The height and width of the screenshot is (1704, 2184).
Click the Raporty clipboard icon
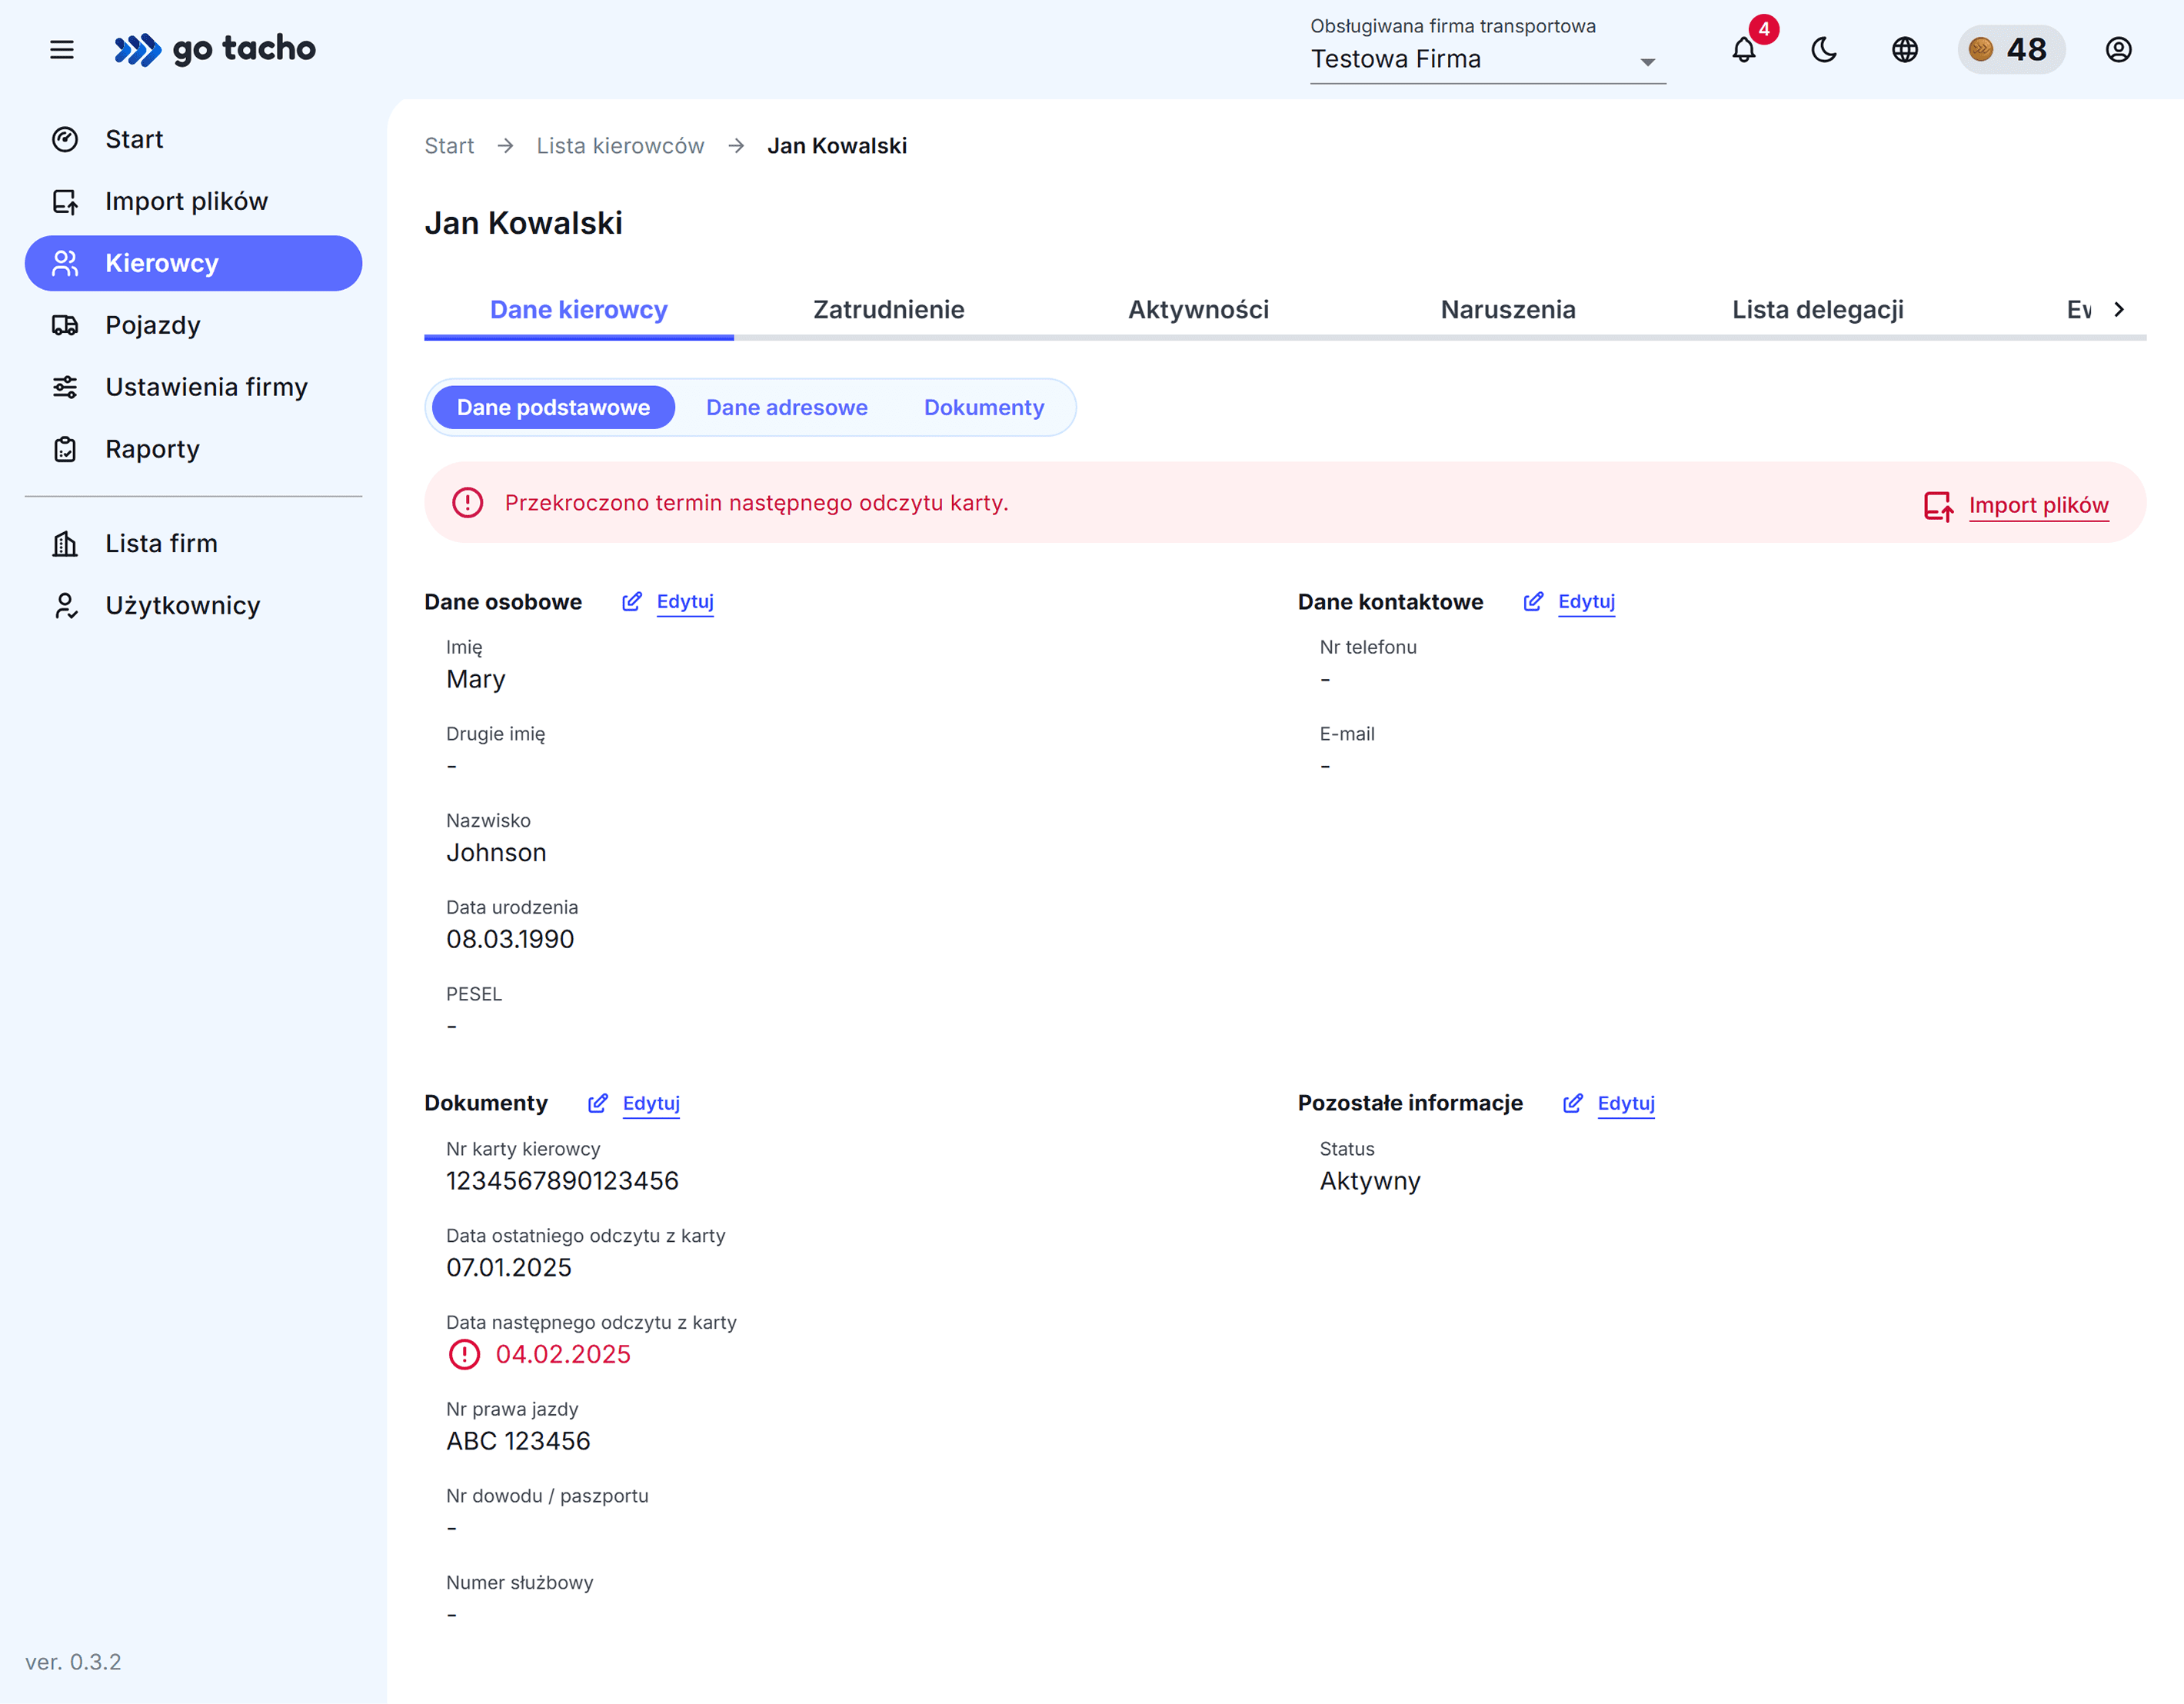(x=65, y=449)
